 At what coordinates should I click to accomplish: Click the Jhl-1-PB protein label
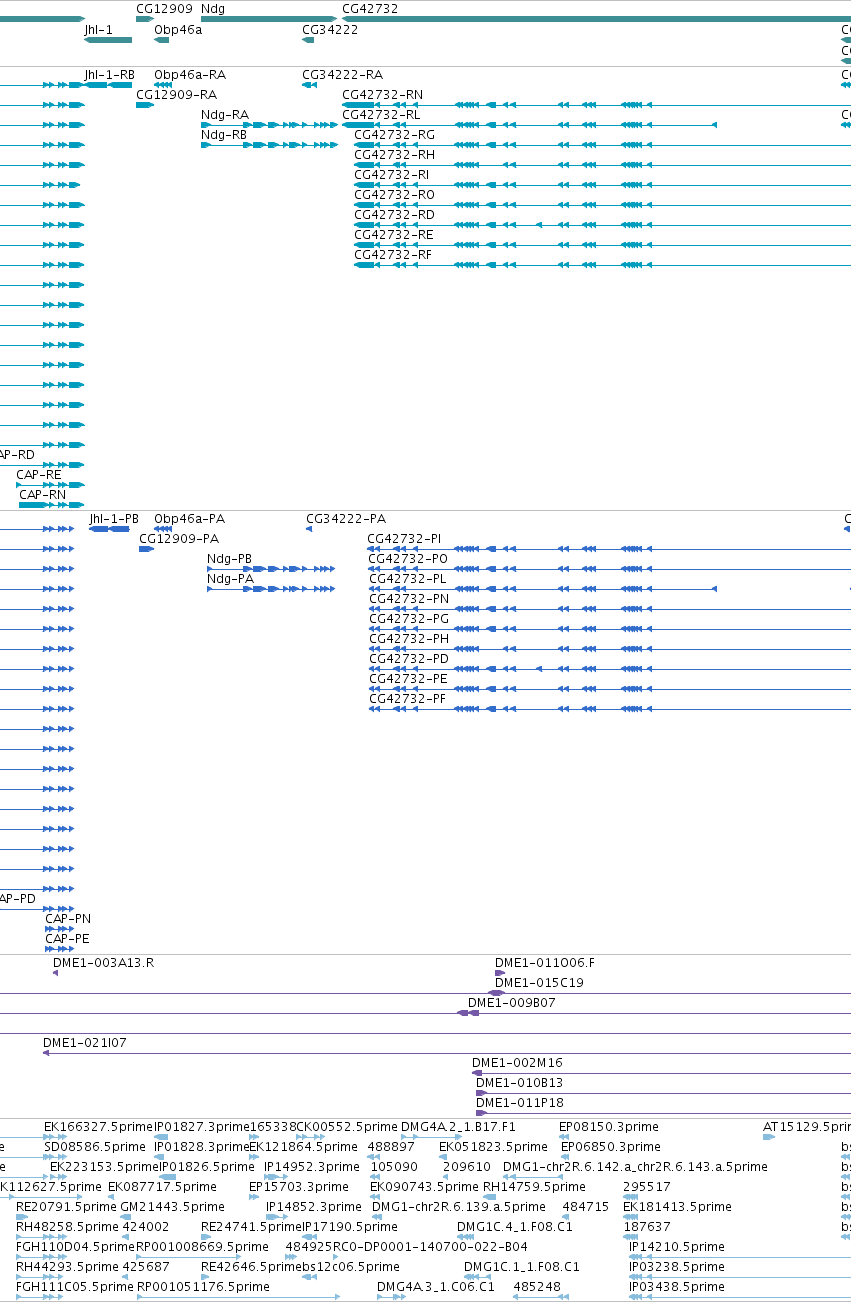tap(114, 519)
